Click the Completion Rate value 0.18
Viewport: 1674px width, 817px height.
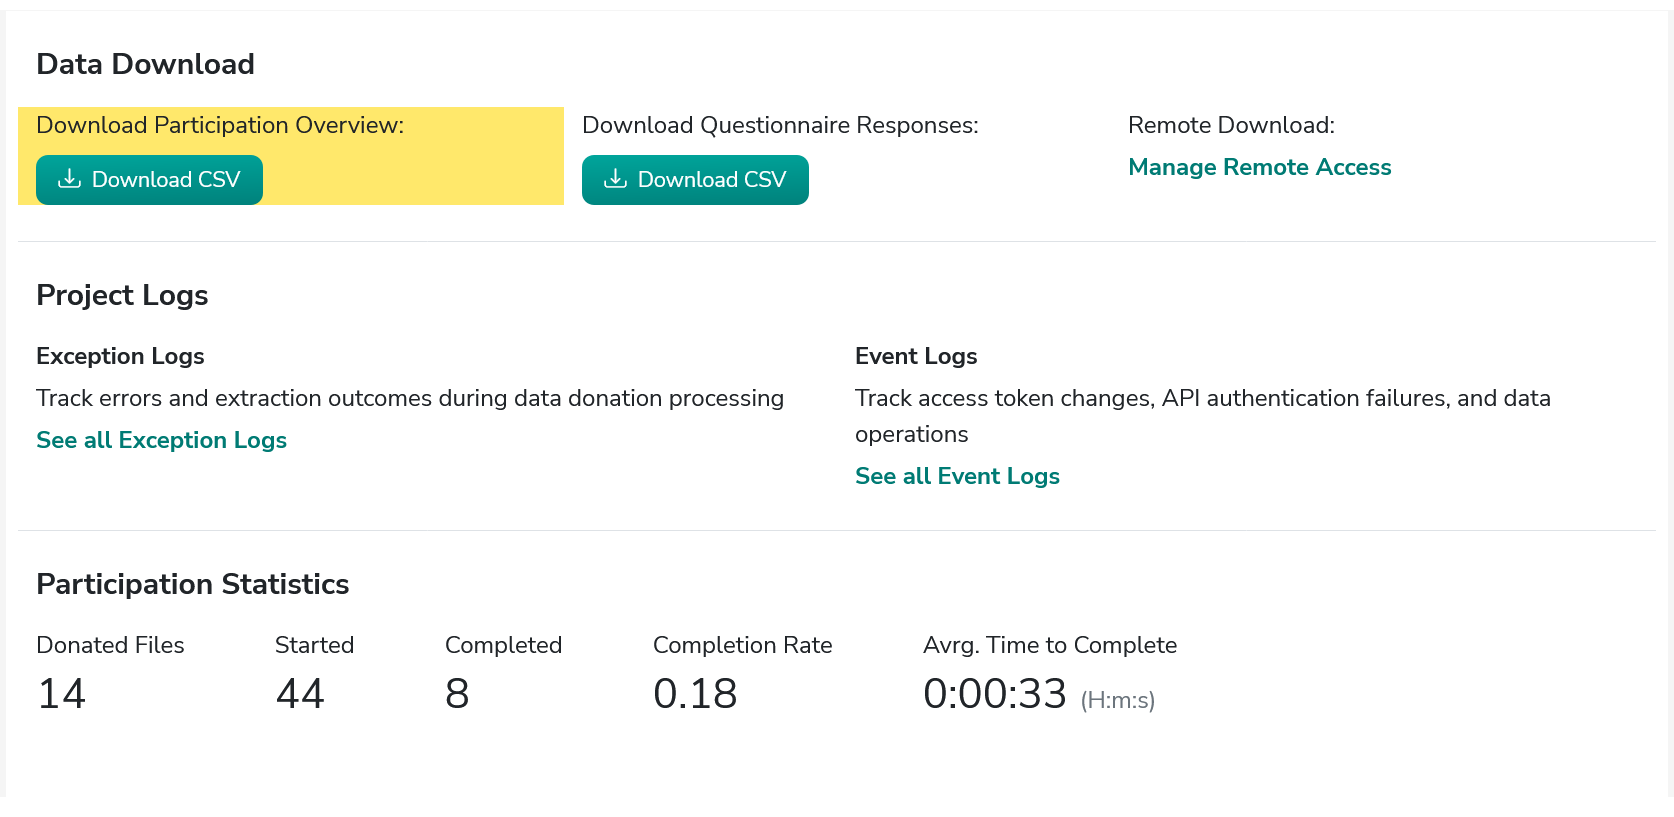coord(695,693)
